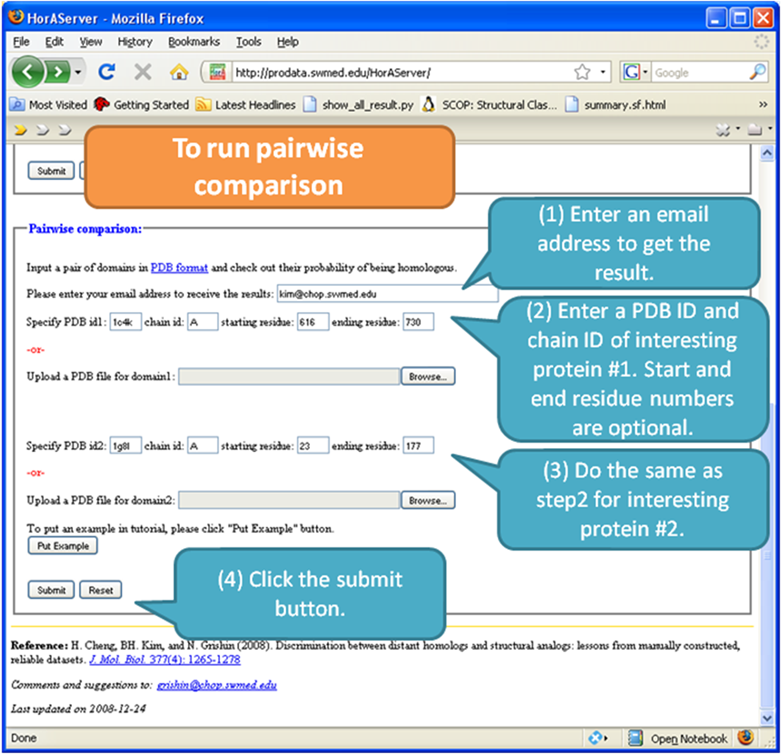Image resolution: width=781 pixels, height=754 pixels.
Task: Click the Stop loading X icon
Action: click(142, 73)
